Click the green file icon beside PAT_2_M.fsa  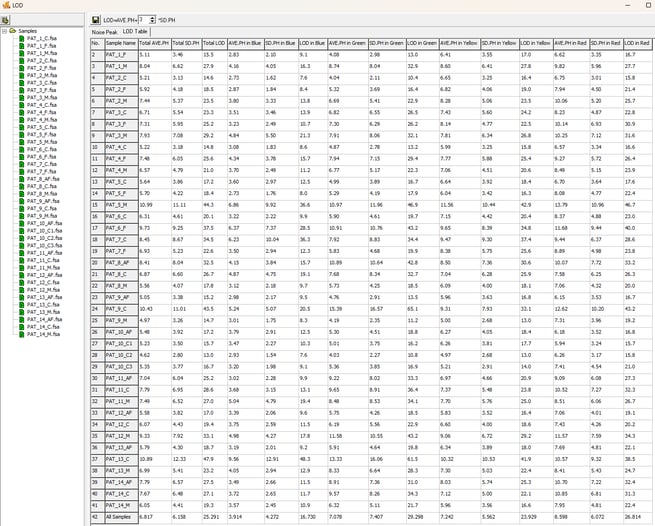(21, 75)
